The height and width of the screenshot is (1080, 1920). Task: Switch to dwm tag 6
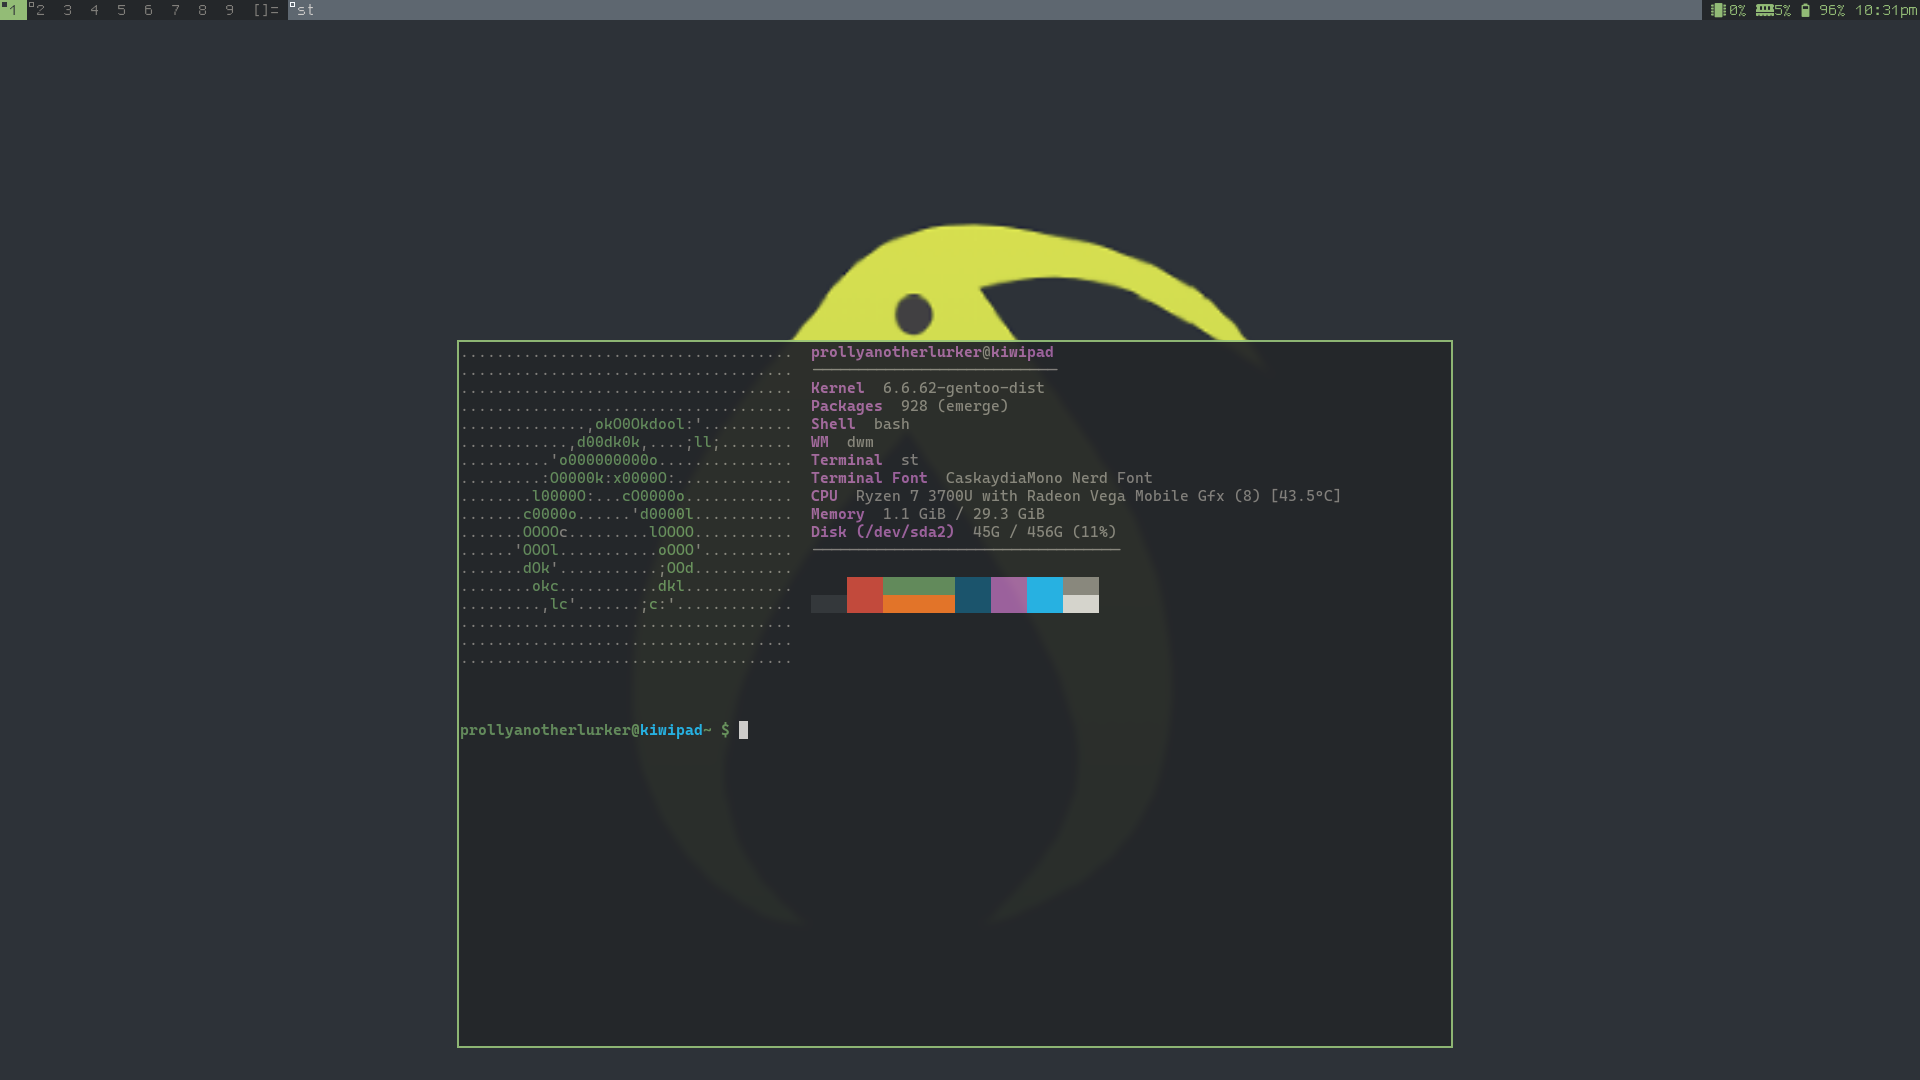(149, 10)
